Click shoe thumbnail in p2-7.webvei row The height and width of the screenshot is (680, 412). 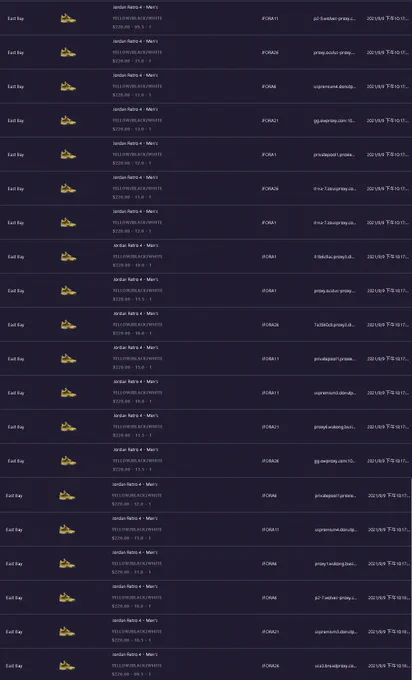coord(67,598)
